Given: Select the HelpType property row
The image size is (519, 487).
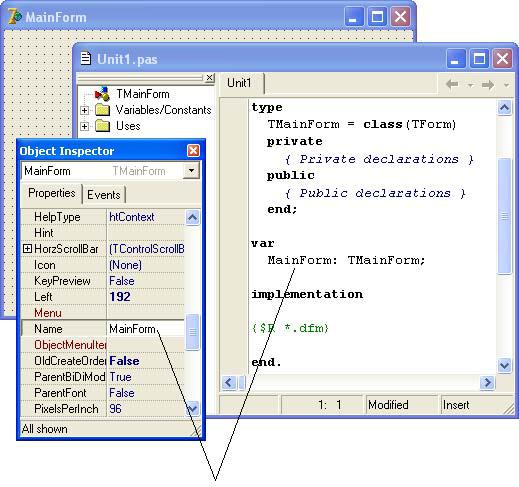Looking at the screenshot, I should [103, 217].
